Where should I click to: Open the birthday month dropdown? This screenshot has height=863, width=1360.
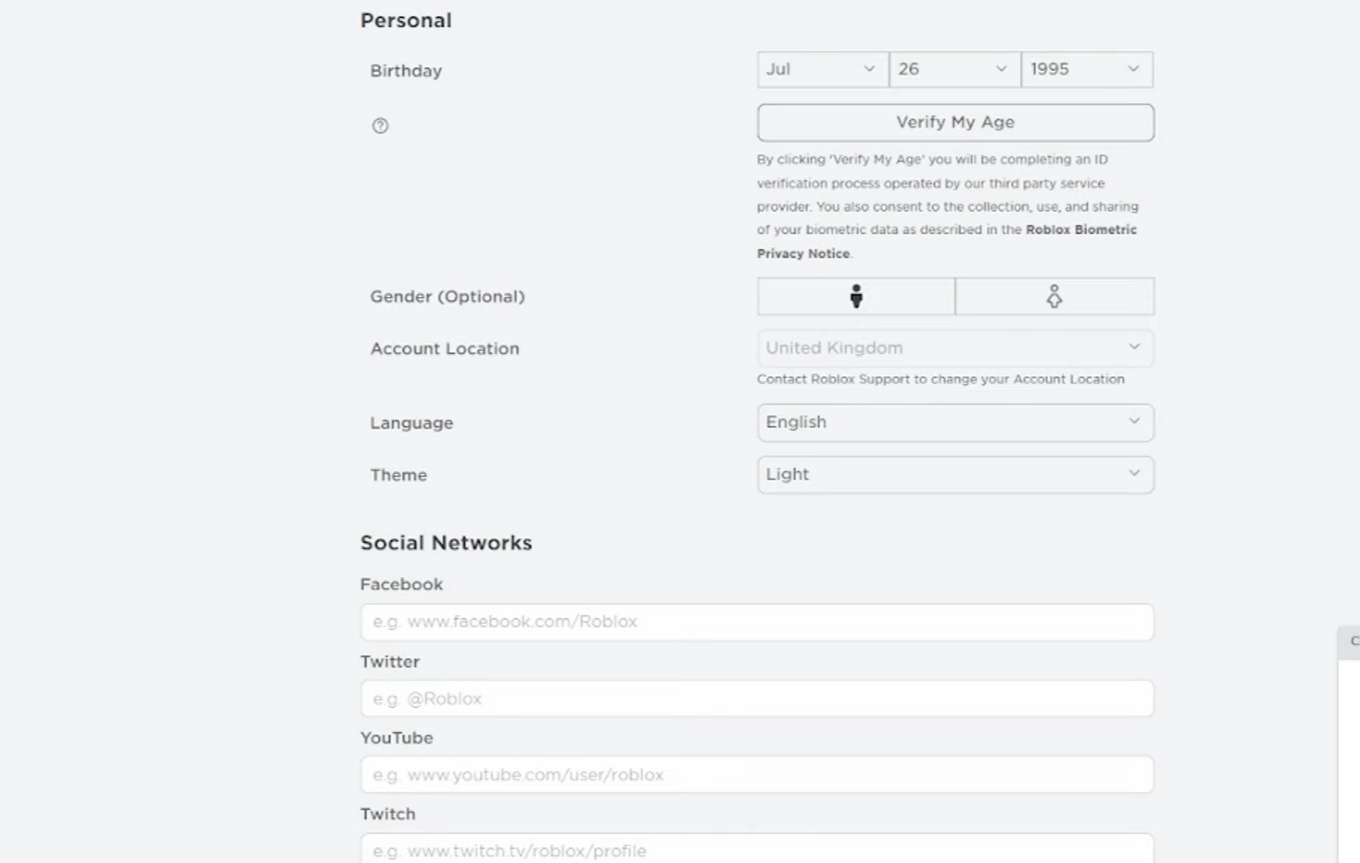(x=822, y=70)
